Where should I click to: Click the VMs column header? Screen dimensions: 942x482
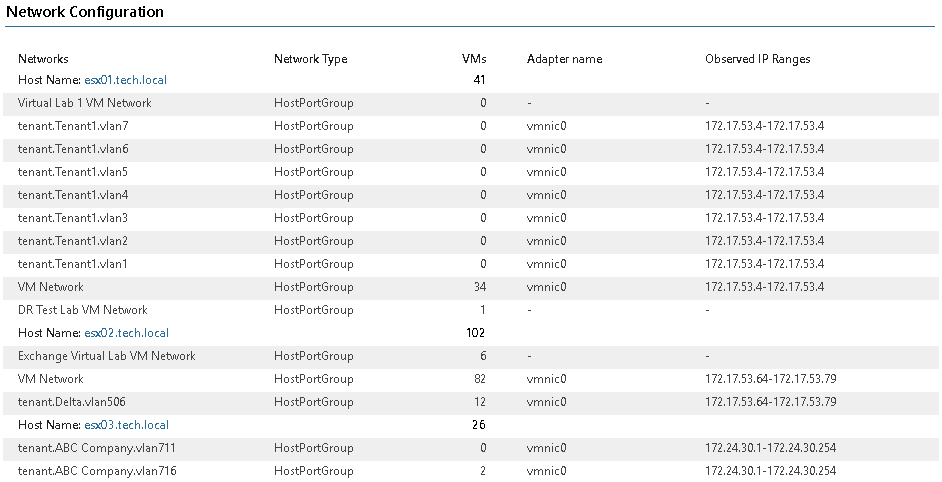(474, 59)
